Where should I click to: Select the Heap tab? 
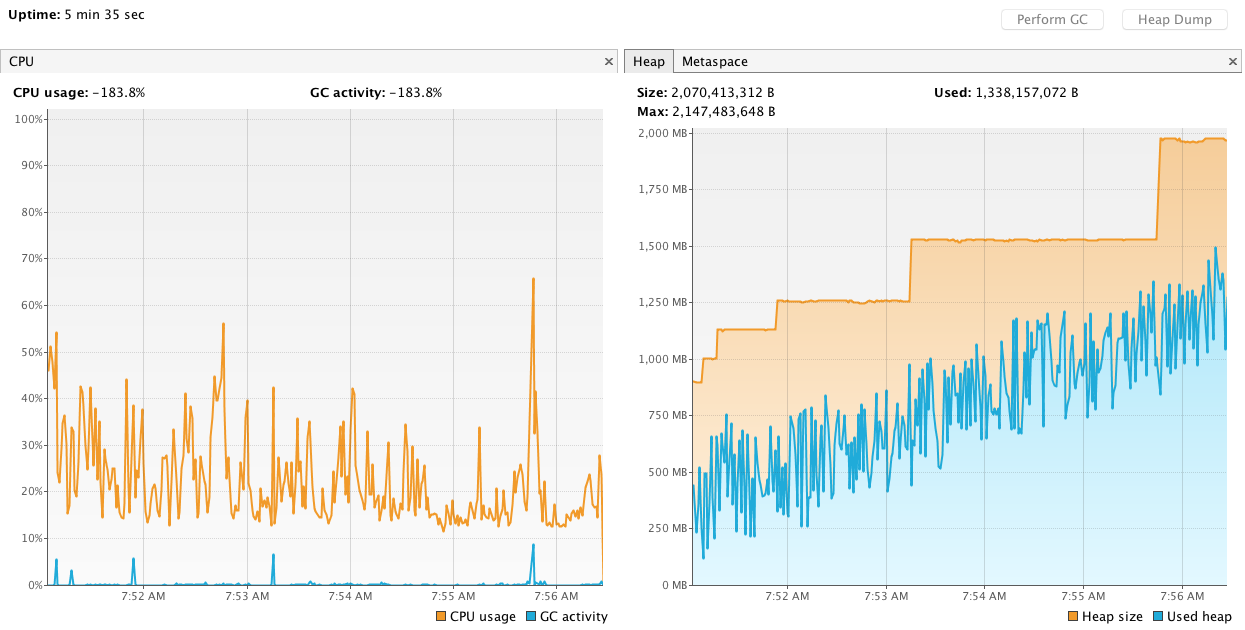coord(648,61)
